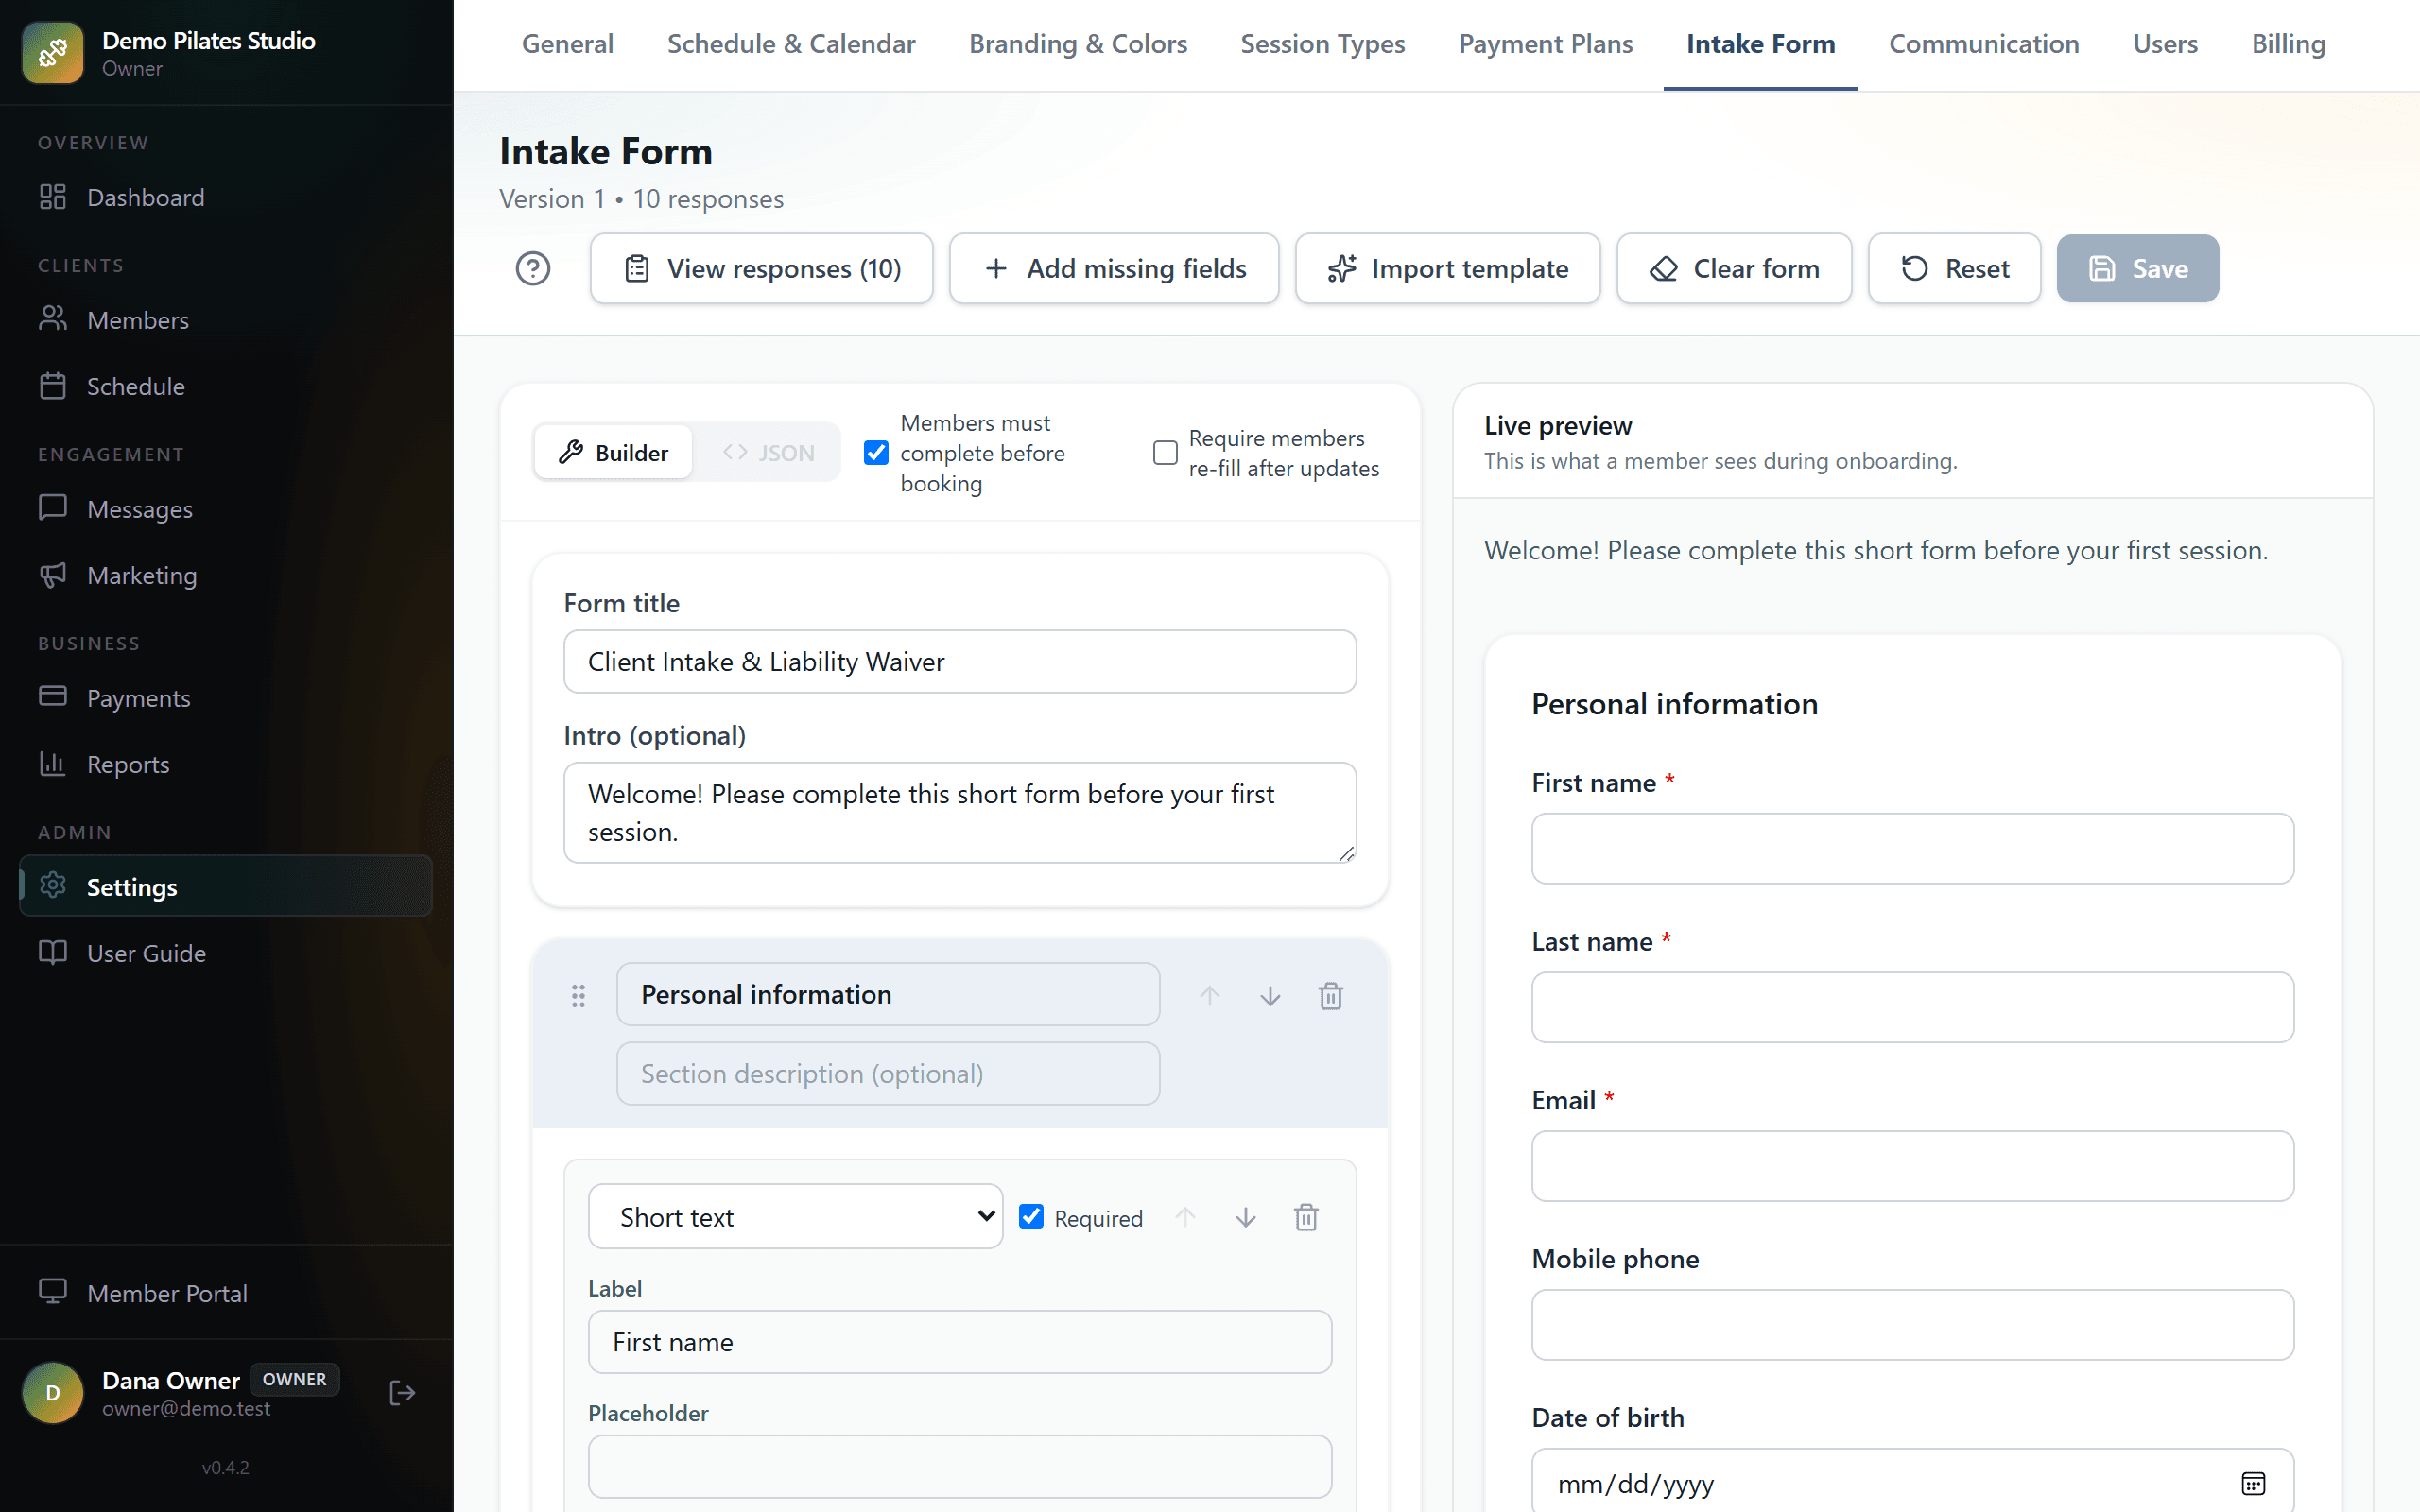The image size is (2420, 1512).
Task: Click the OWNER role badge
Action: (x=294, y=1379)
